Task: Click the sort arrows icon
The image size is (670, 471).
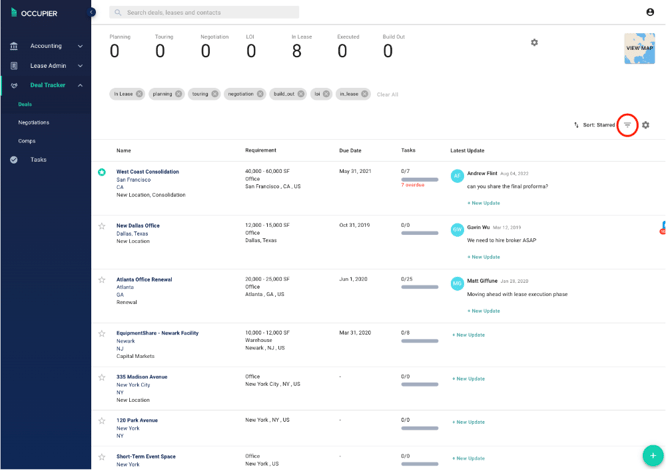Action: (x=576, y=125)
